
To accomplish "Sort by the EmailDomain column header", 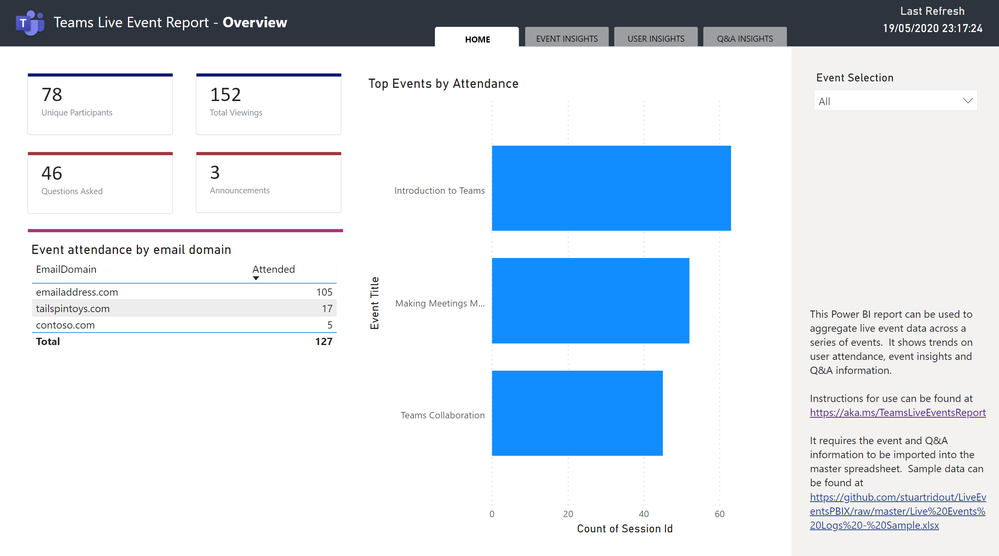I will pyautogui.click(x=66, y=269).
